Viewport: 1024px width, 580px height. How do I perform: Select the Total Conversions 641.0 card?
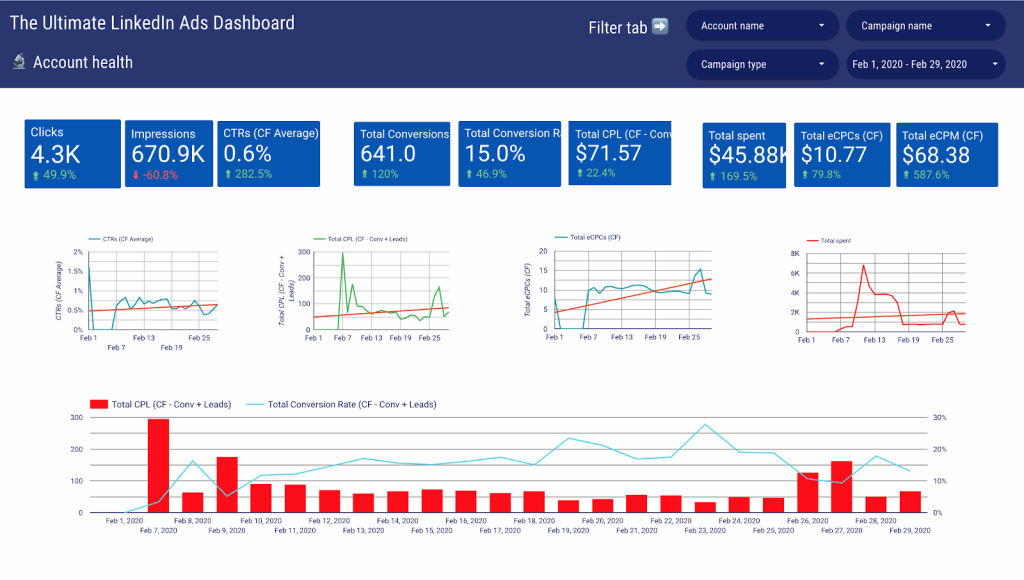(x=402, y=153)
